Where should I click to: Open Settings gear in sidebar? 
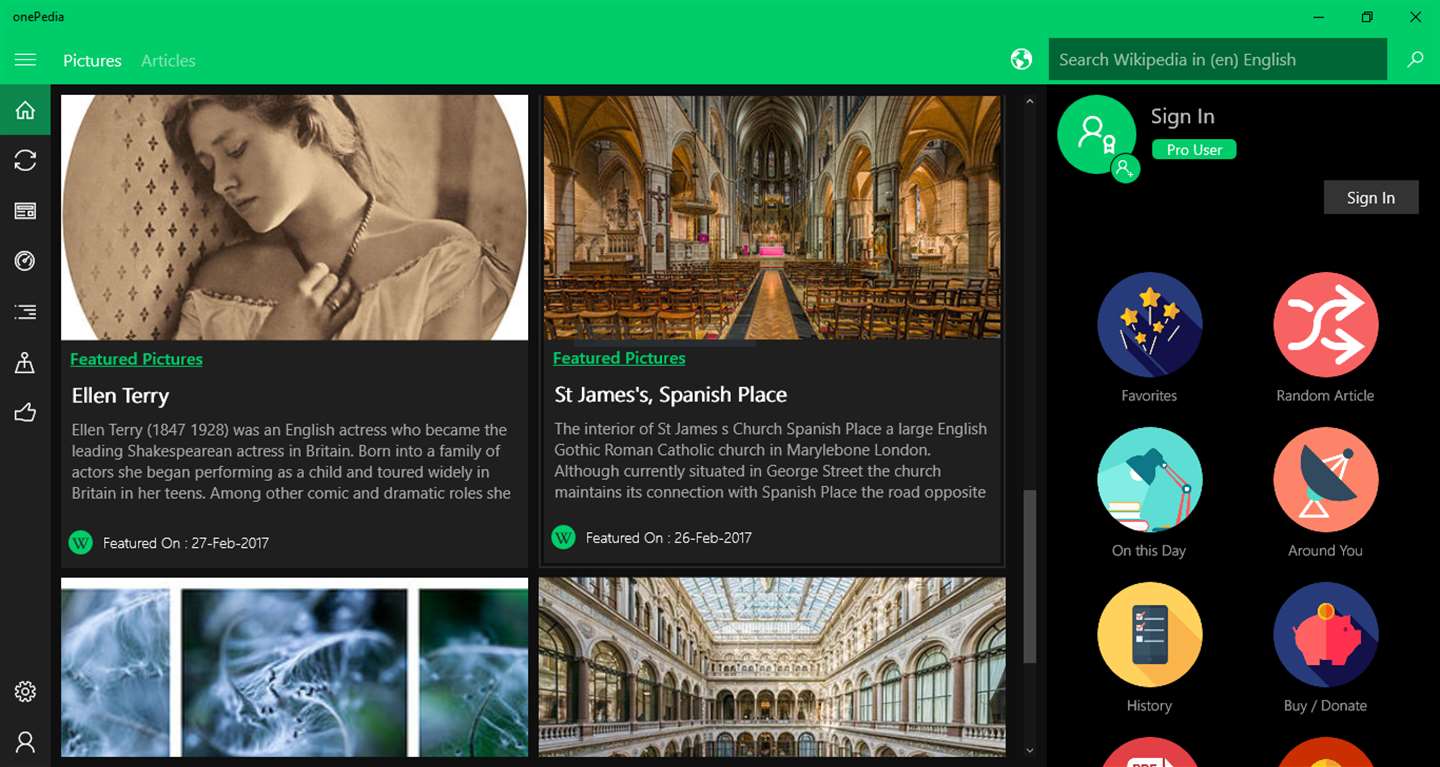click(x=25, y=691)
